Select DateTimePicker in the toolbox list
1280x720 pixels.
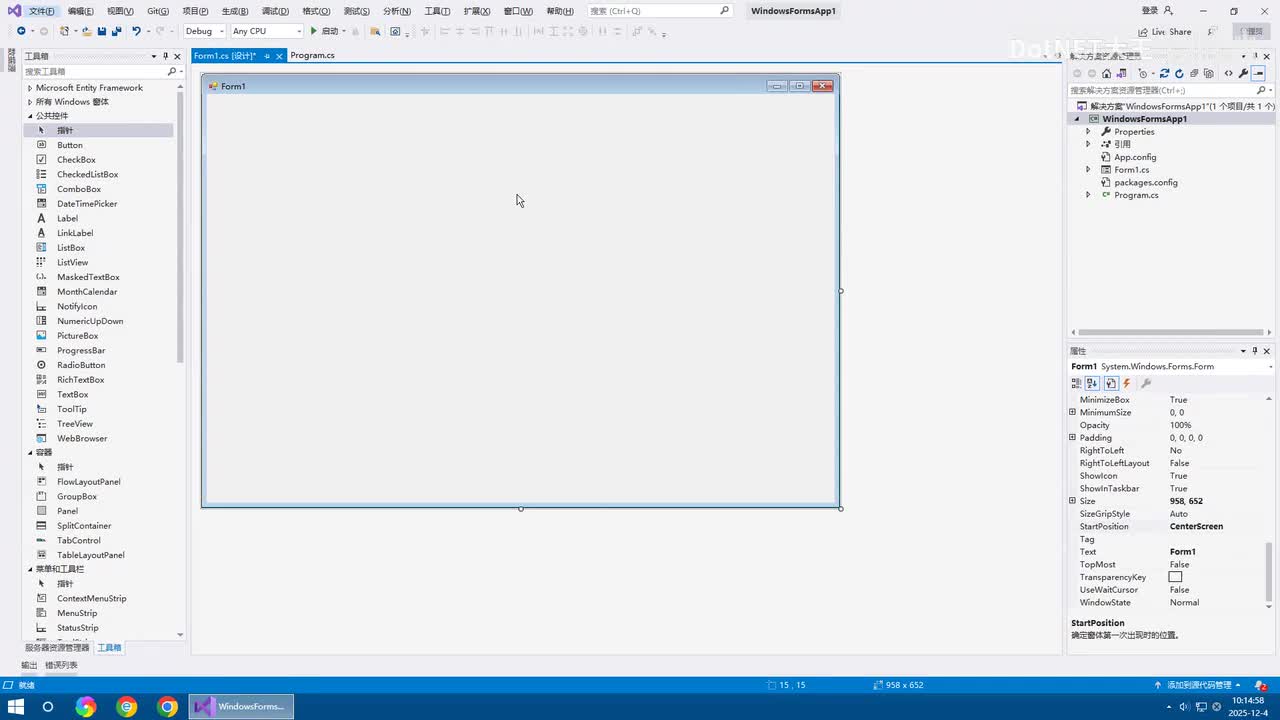point(87,204)
